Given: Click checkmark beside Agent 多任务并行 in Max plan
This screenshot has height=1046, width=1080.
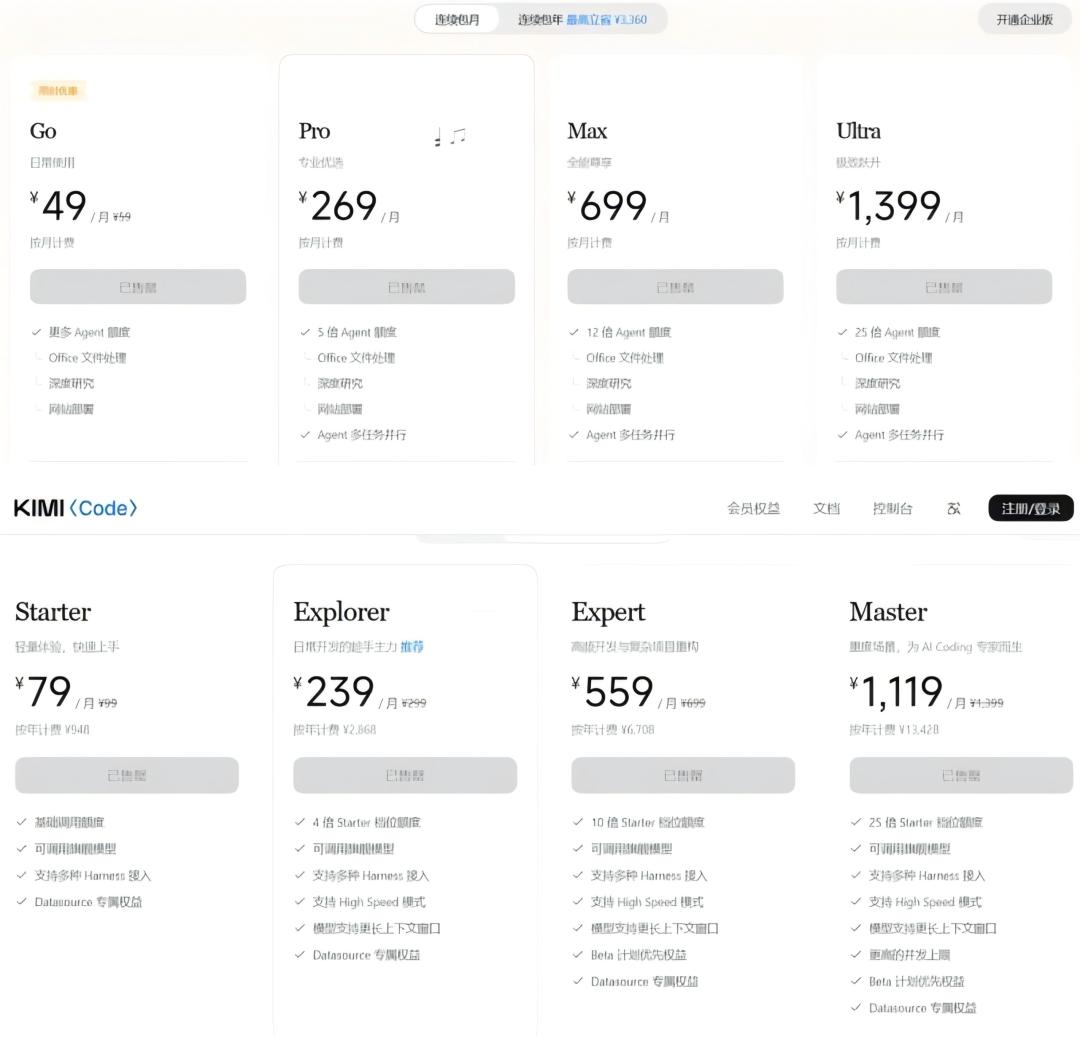Looking at the screenshot, I should point(574,435).
